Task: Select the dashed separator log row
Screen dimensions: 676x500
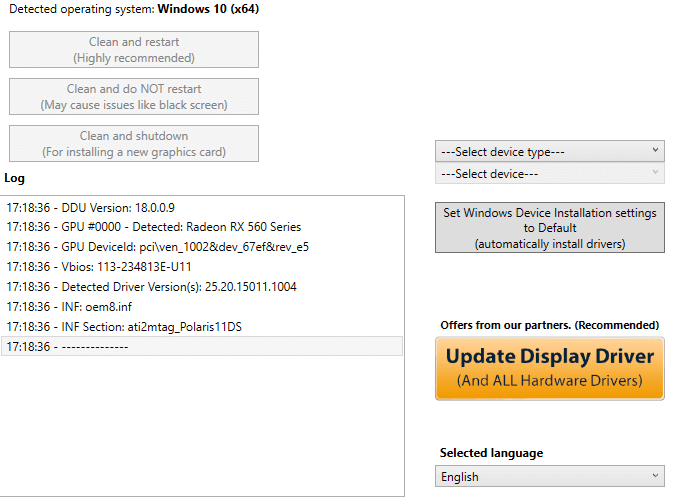Action: click(x=202, y=347)
